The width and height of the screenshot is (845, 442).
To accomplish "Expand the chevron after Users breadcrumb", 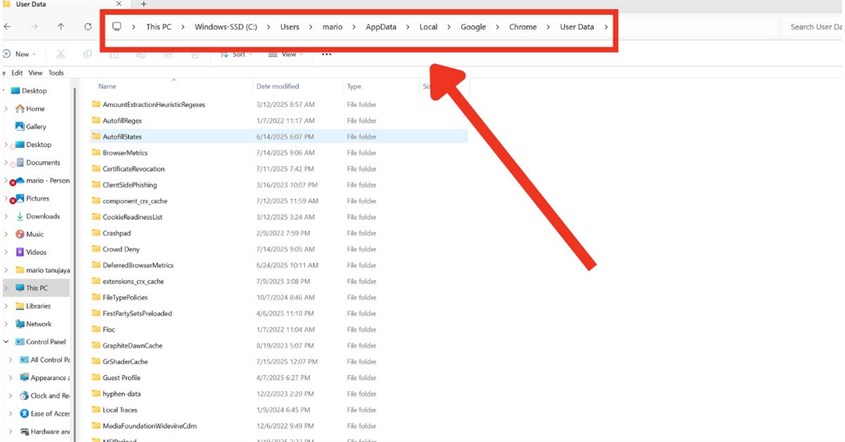I will (x=311, y=26).
